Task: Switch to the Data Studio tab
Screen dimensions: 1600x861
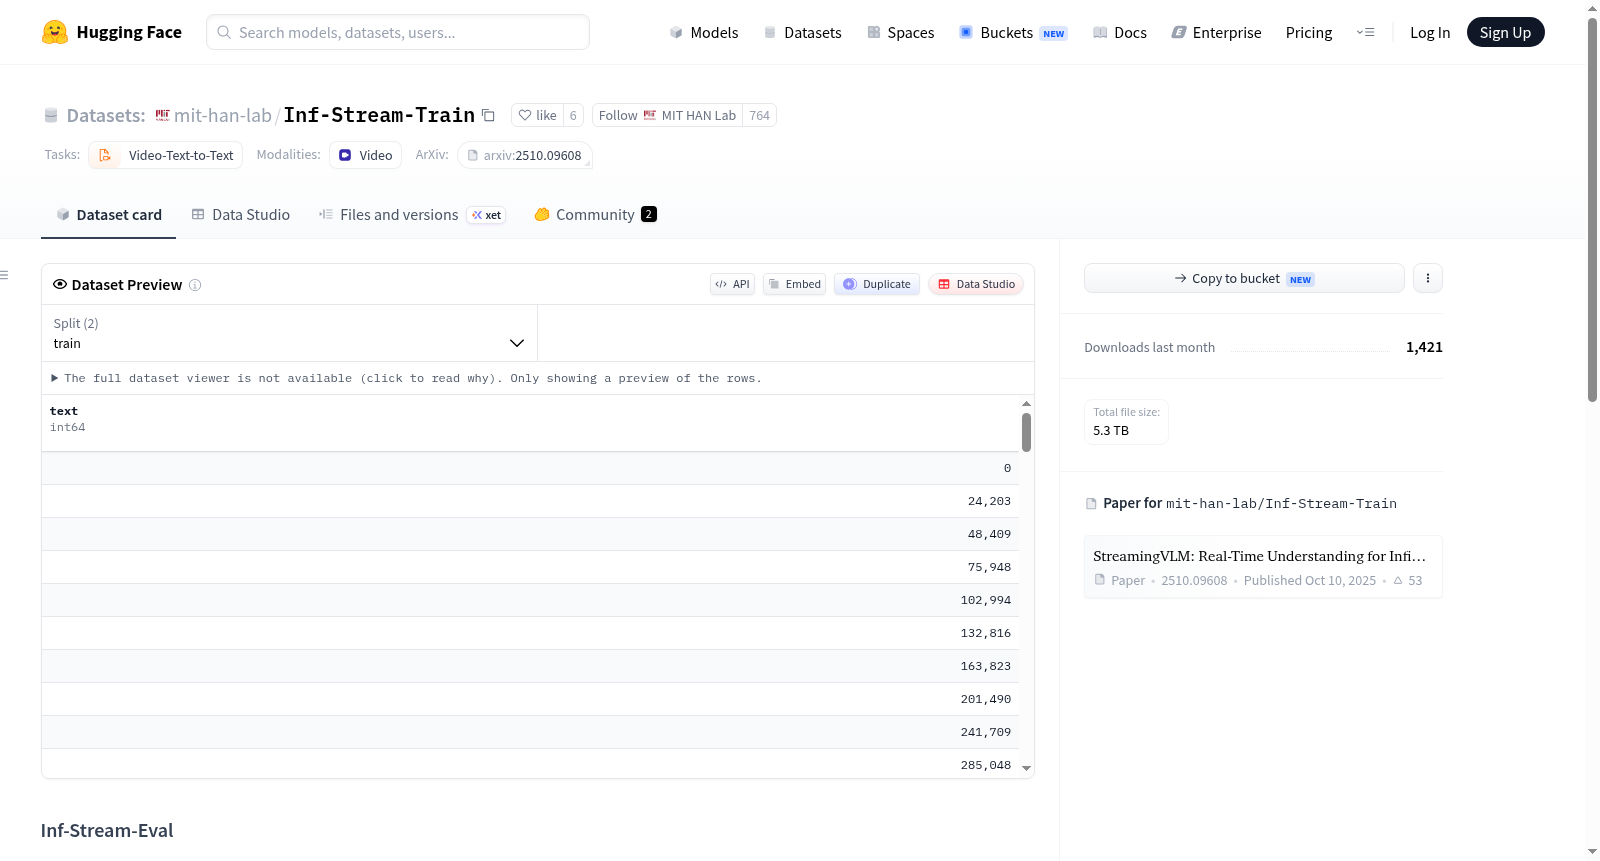Action: coord(240,215)
